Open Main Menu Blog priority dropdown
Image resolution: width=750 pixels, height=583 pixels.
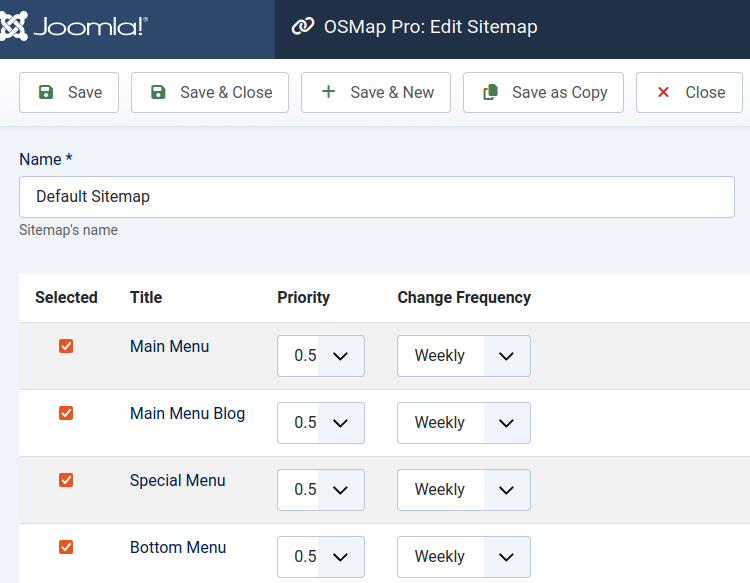(x=321, y=423)
